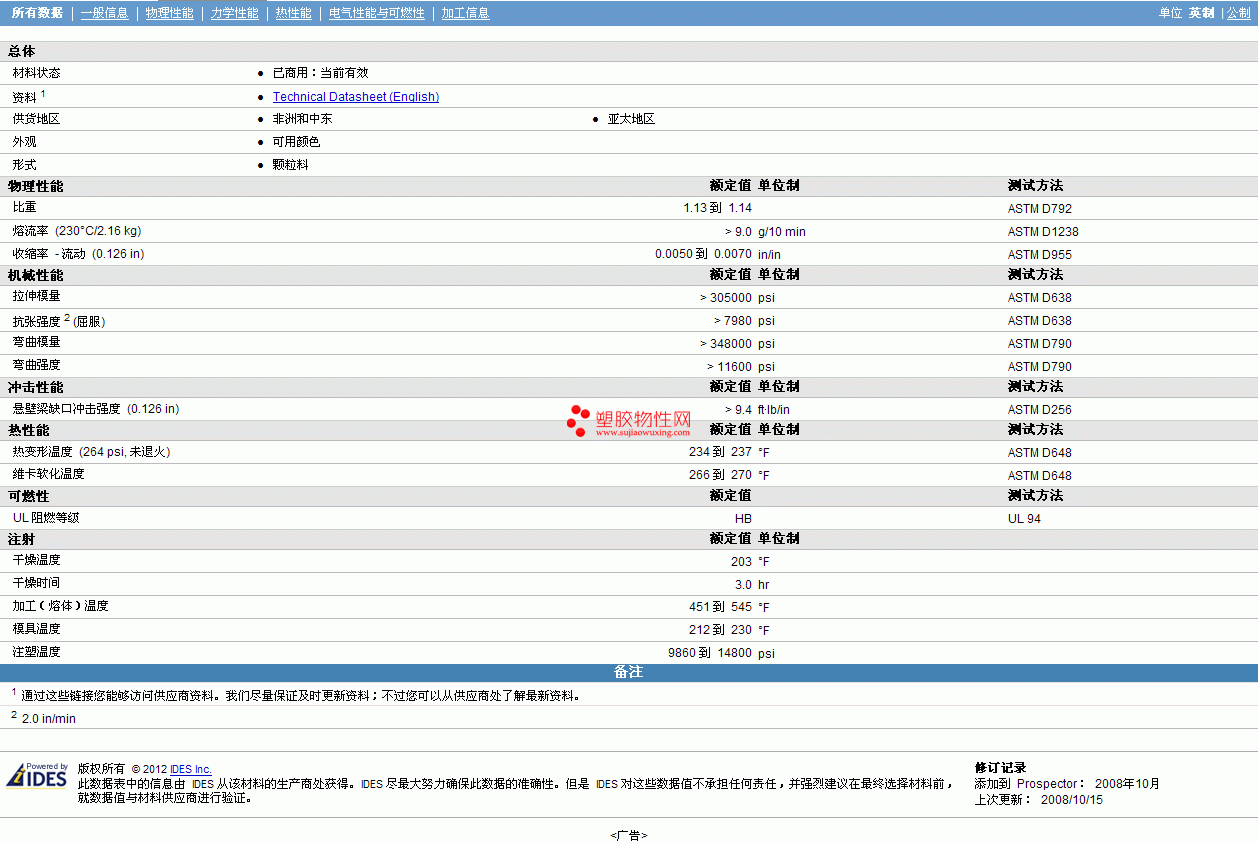Click the <广告> placeholder text
Viewport: 1258px width, 843px height.
click(629, 836)
